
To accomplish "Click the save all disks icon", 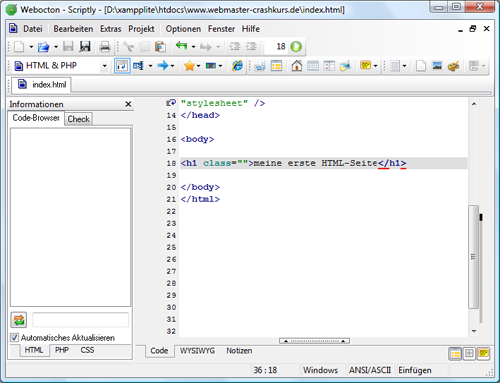I will pyautogui.click(x=85, y=47).
